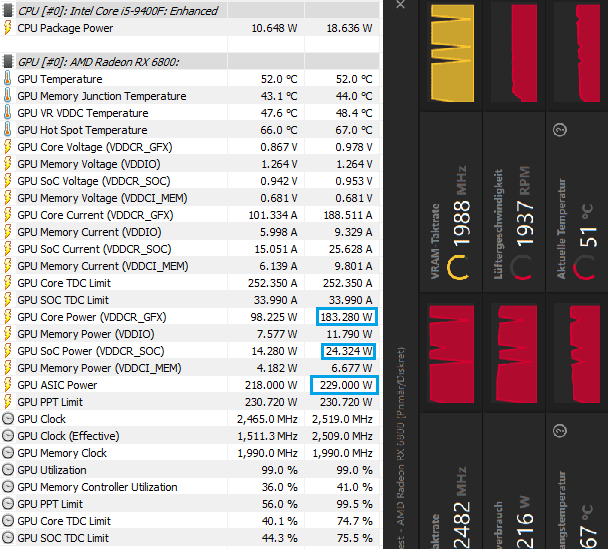Select GPU Memory Junction Temperature label

click(102, 96)
